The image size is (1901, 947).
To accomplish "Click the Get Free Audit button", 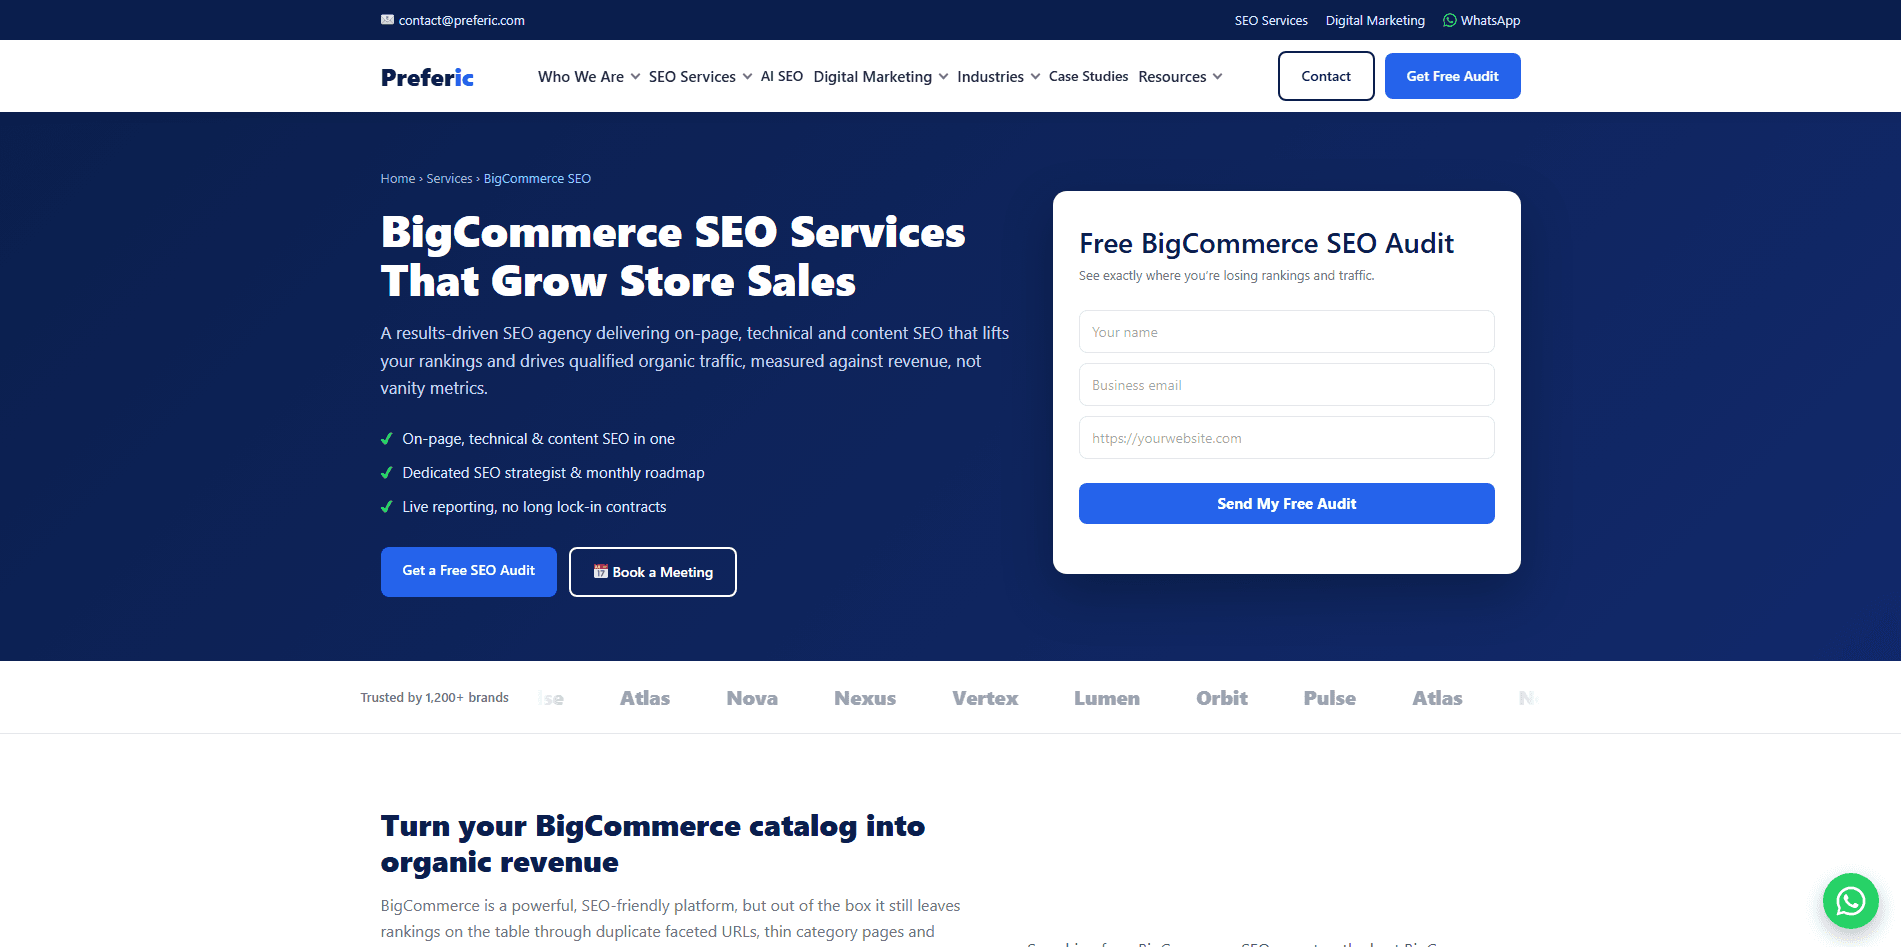I will [1452, 76].
